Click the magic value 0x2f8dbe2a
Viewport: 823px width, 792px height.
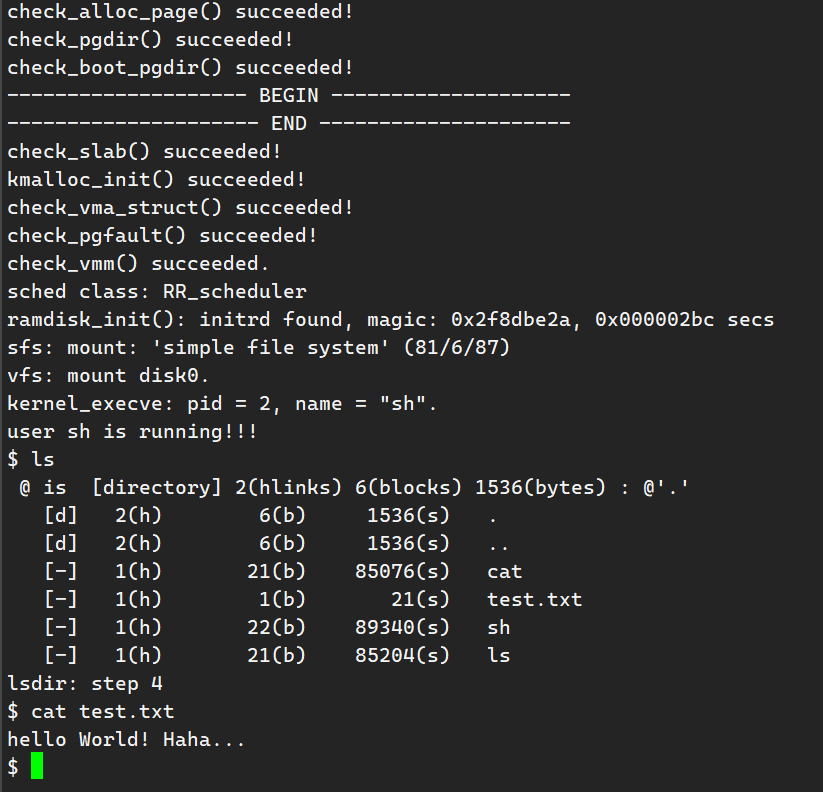coord(511,320)
